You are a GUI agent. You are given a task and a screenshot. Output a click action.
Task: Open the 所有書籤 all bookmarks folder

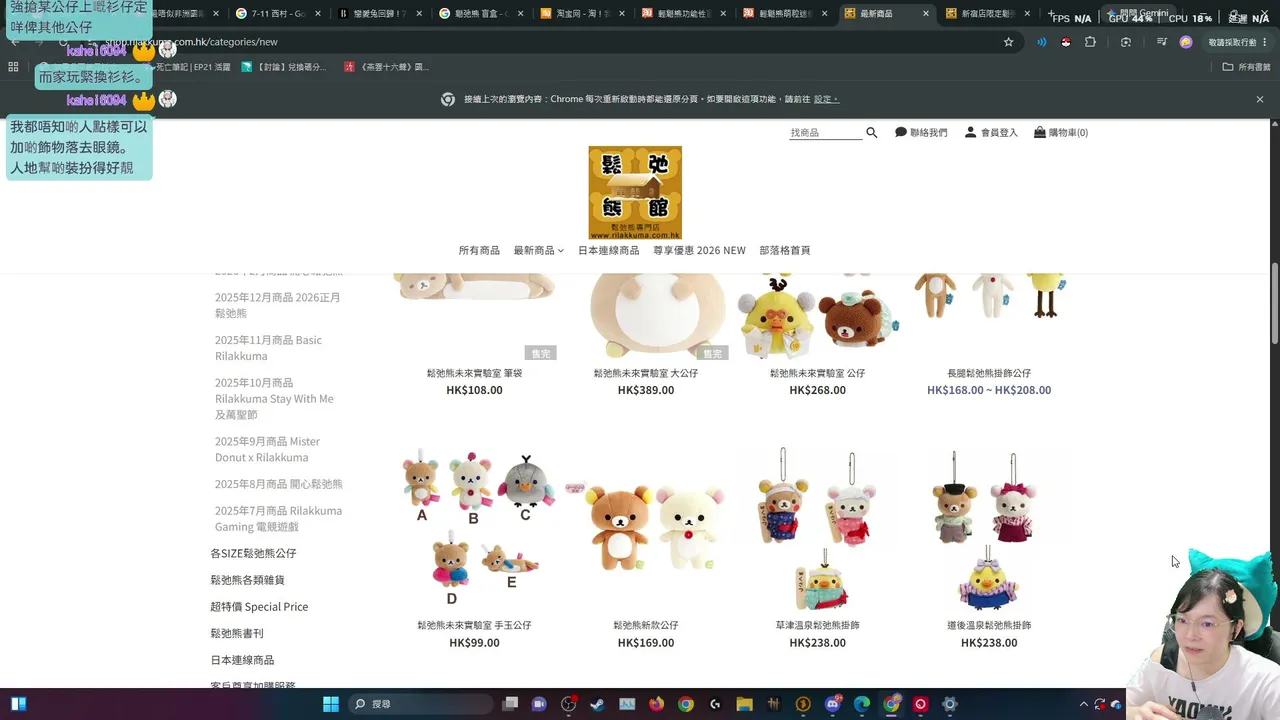pyautogui.click(x=1247, y=67)
